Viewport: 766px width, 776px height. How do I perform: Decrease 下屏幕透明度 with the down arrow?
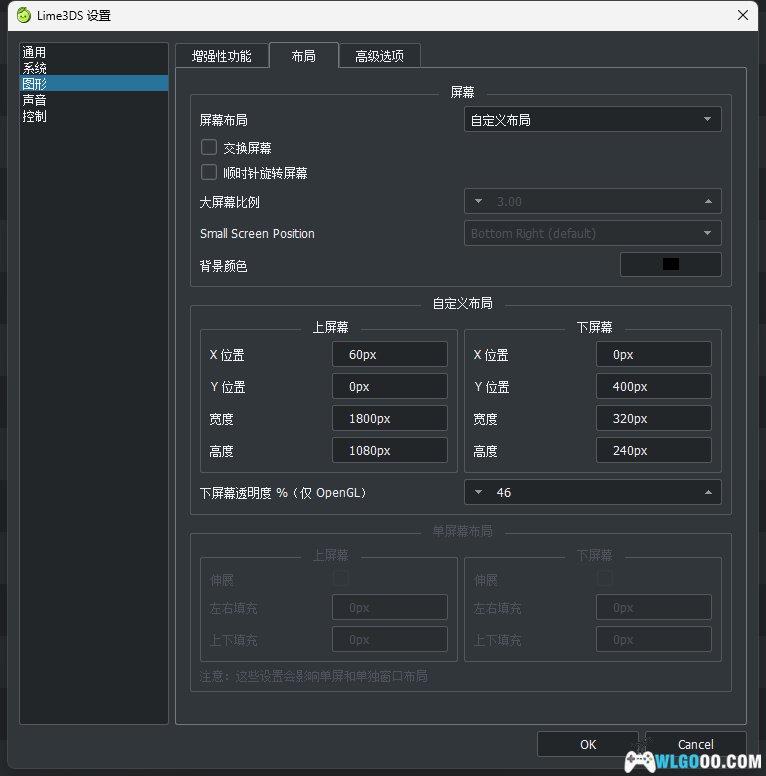click(x=478, y=492)
